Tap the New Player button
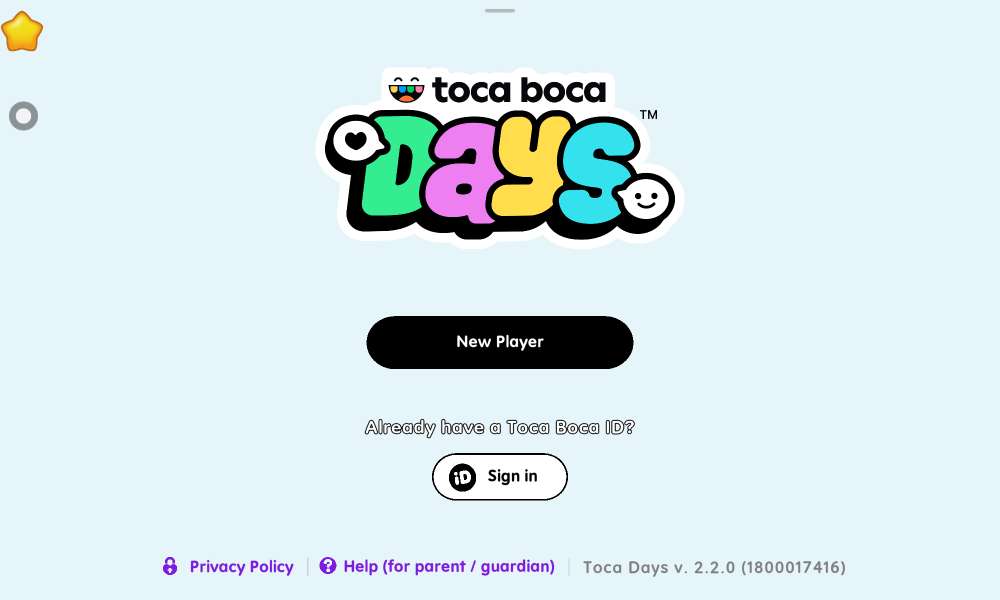The height and width of the screenshot is (600, 1000). pyautogui.click(x=499, y=342)
